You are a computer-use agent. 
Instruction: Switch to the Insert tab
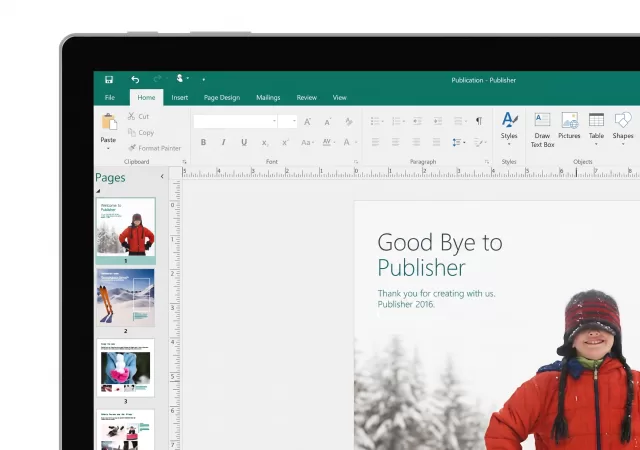(x=180, y=98)
